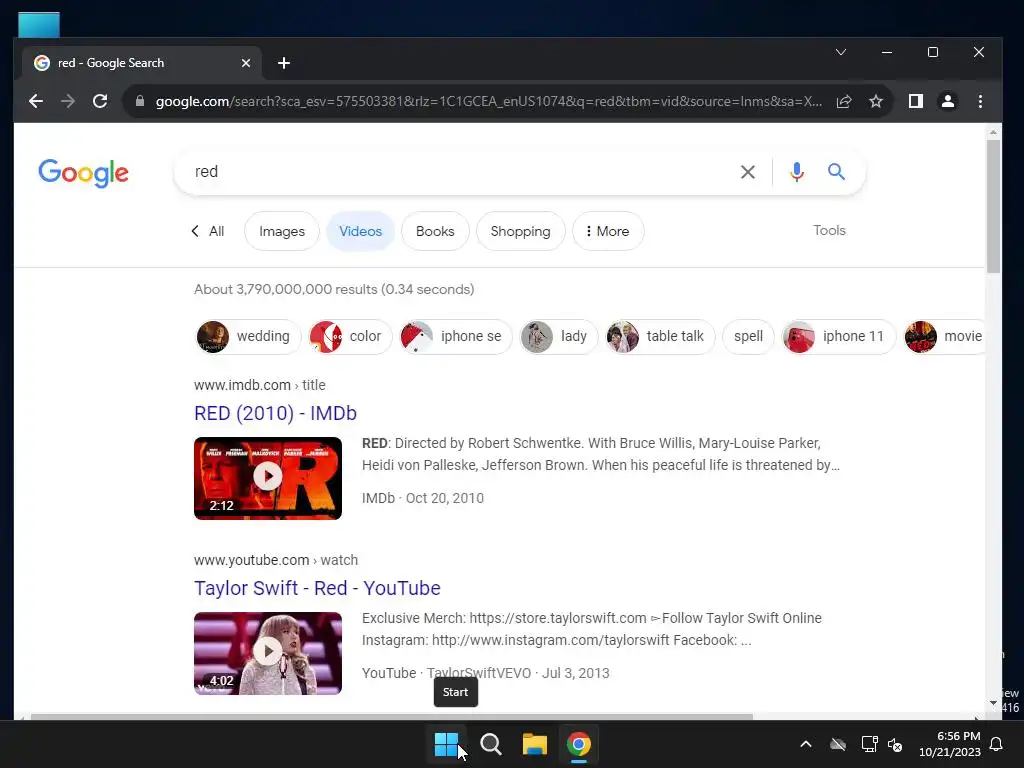Viewport: 1024px width, 768px height.
Task: Open the tab search chevron
Action: coord(841,52)
